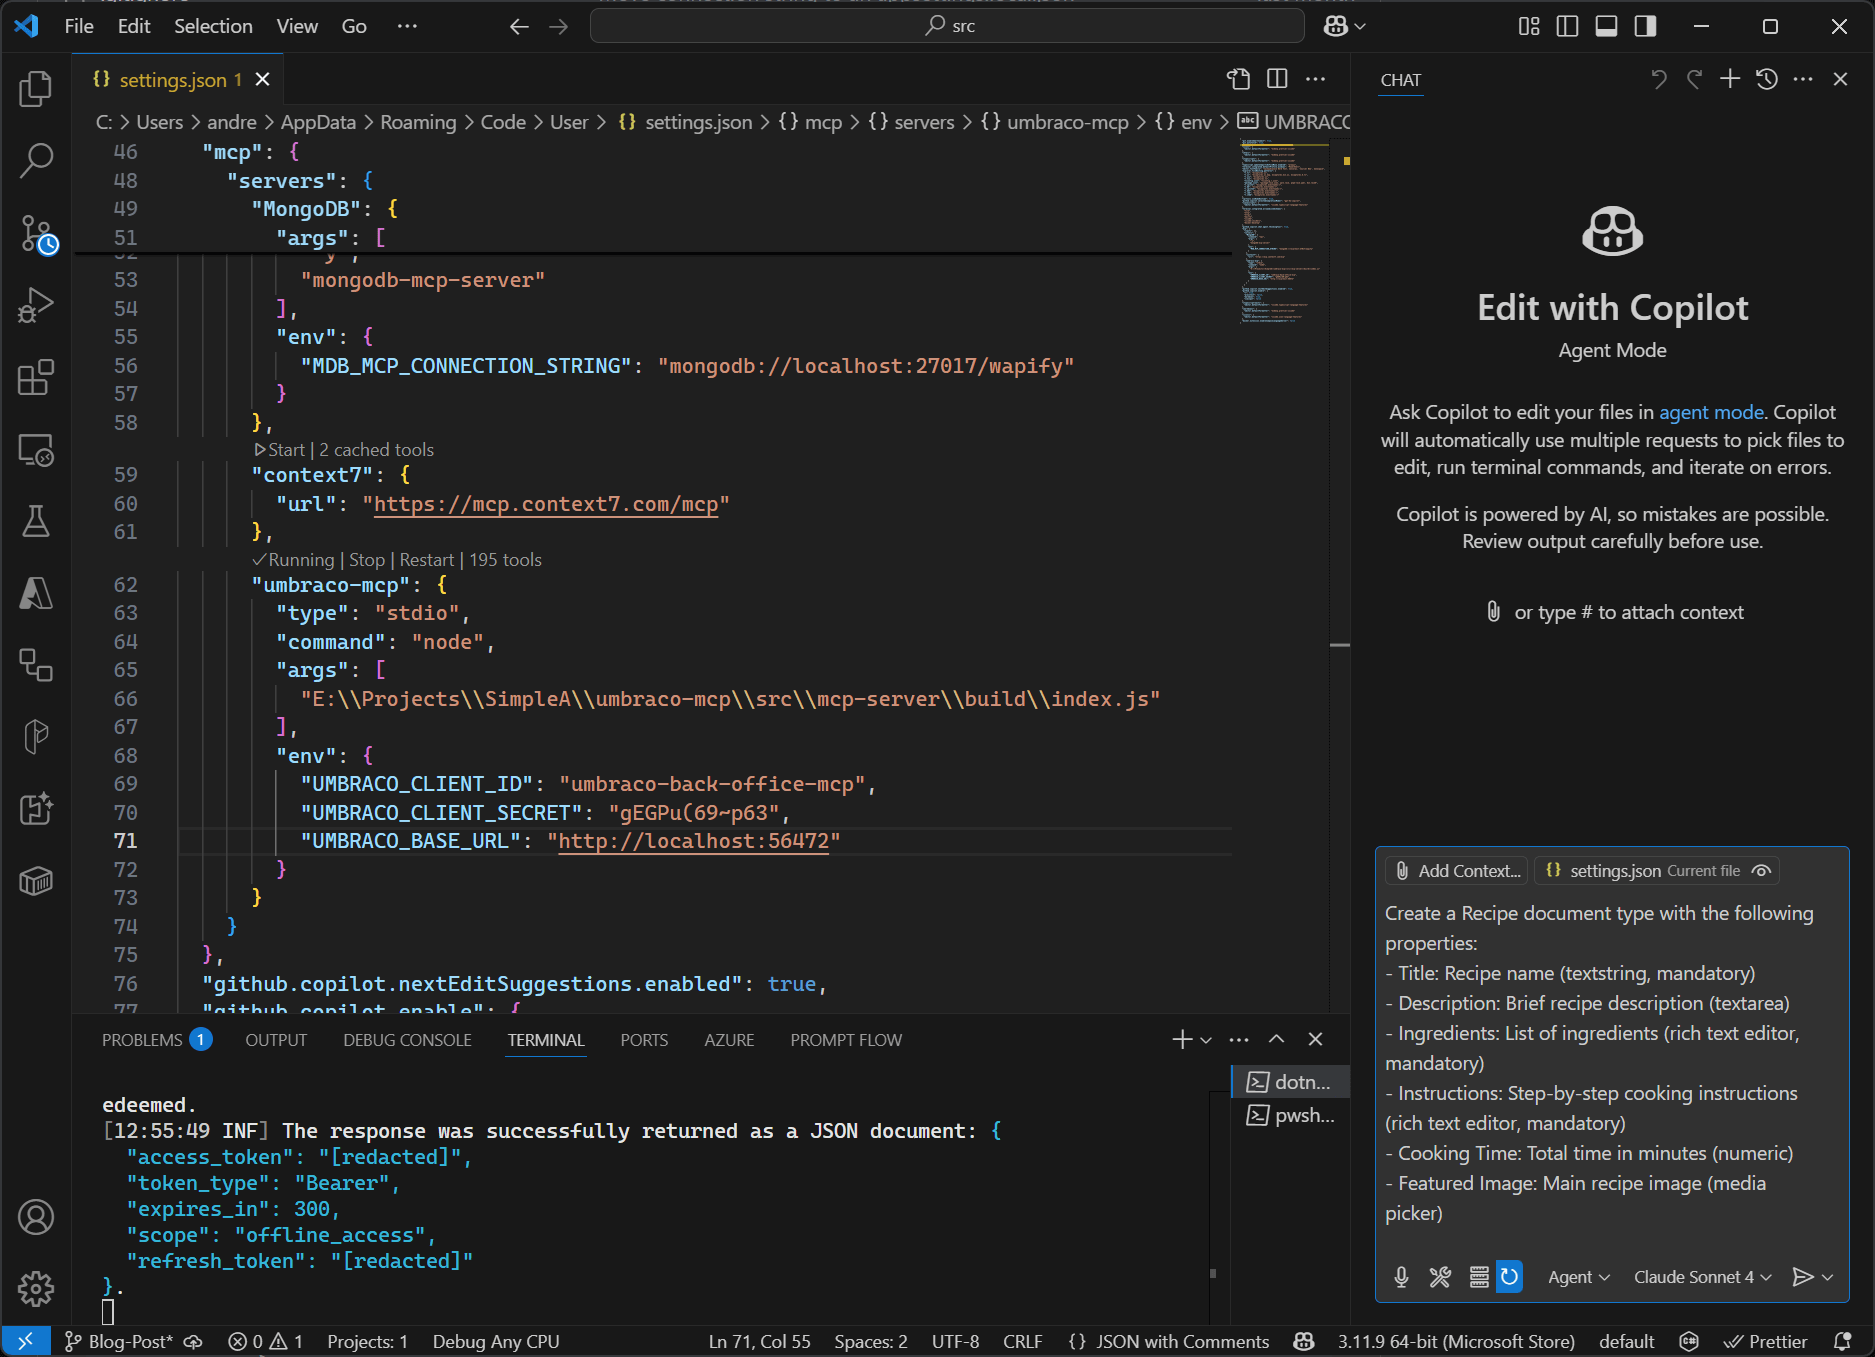Screen dimensions: 1875x1357
Task: Open the Claude Sonnet 4 model picker
Action: 1702,1277
